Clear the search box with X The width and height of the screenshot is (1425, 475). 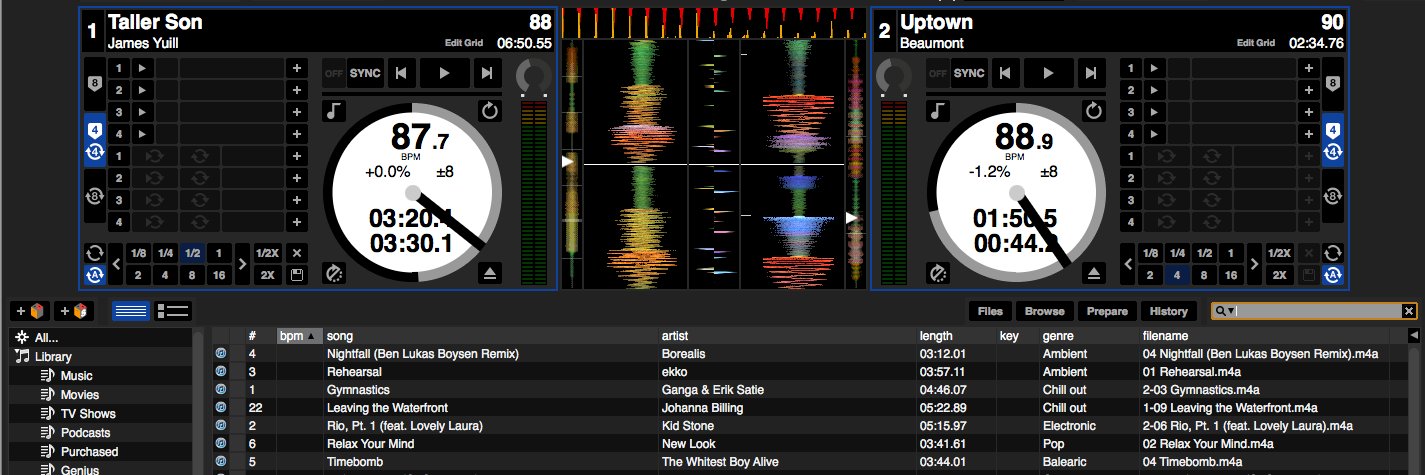(x=1408, y=311)
